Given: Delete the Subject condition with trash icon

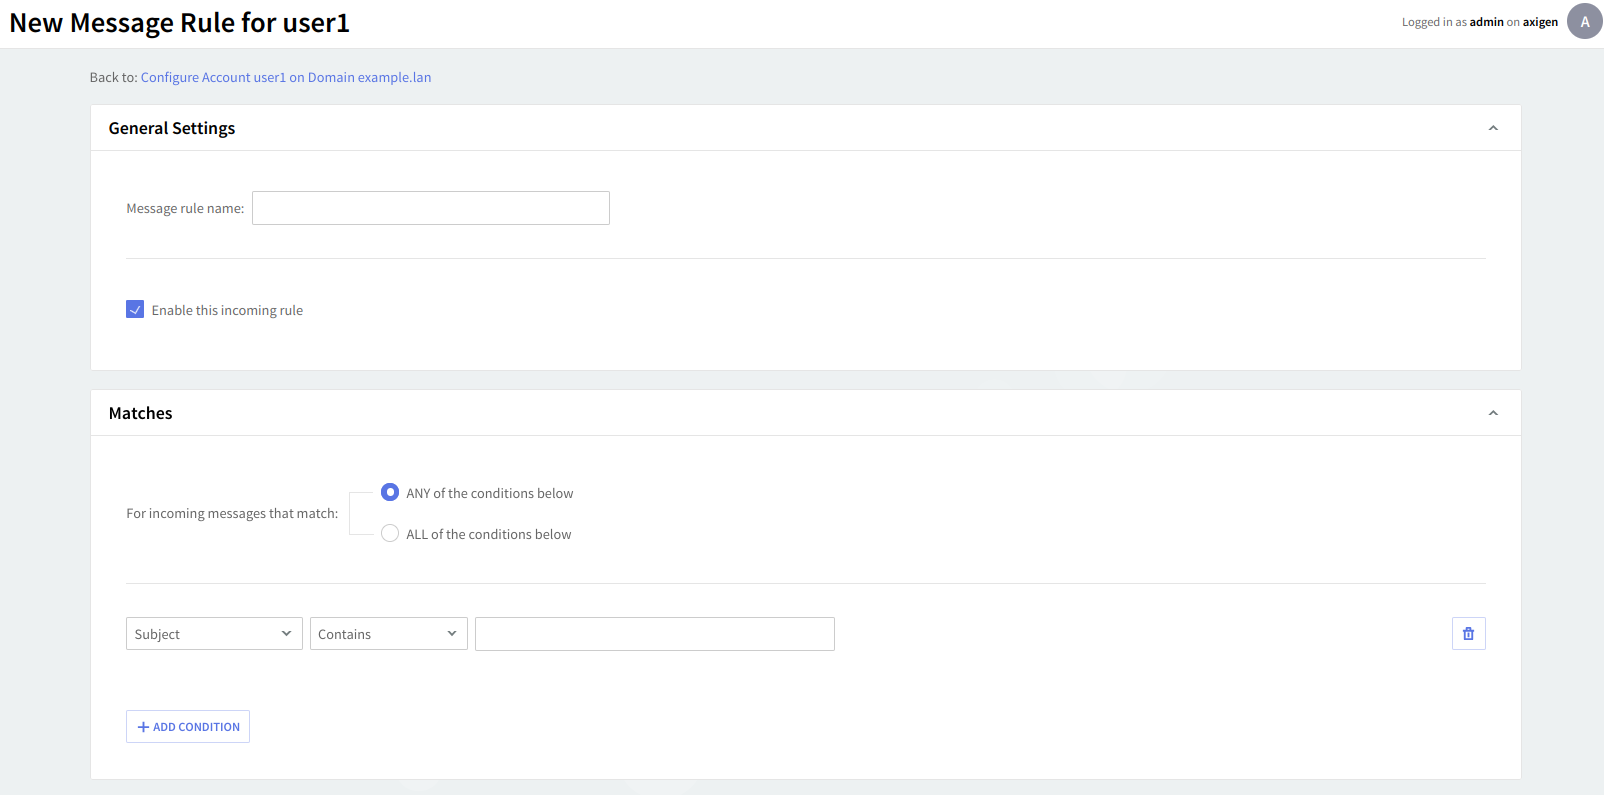Looking at the screenshot, I should point(1468,634).
